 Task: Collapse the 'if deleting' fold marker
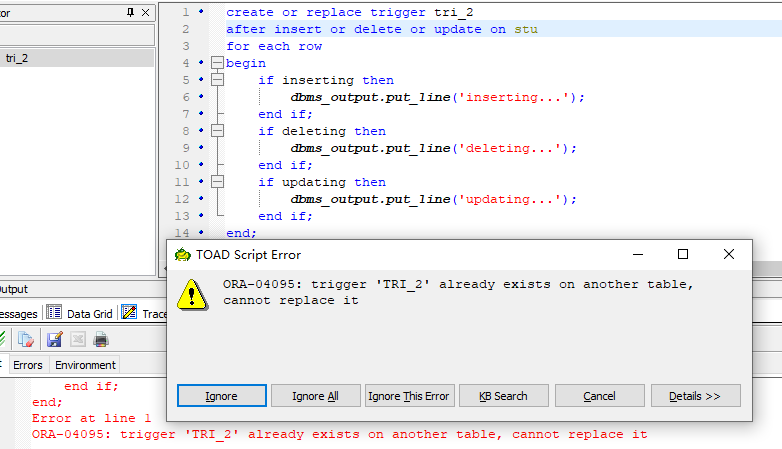coord(217,131)
